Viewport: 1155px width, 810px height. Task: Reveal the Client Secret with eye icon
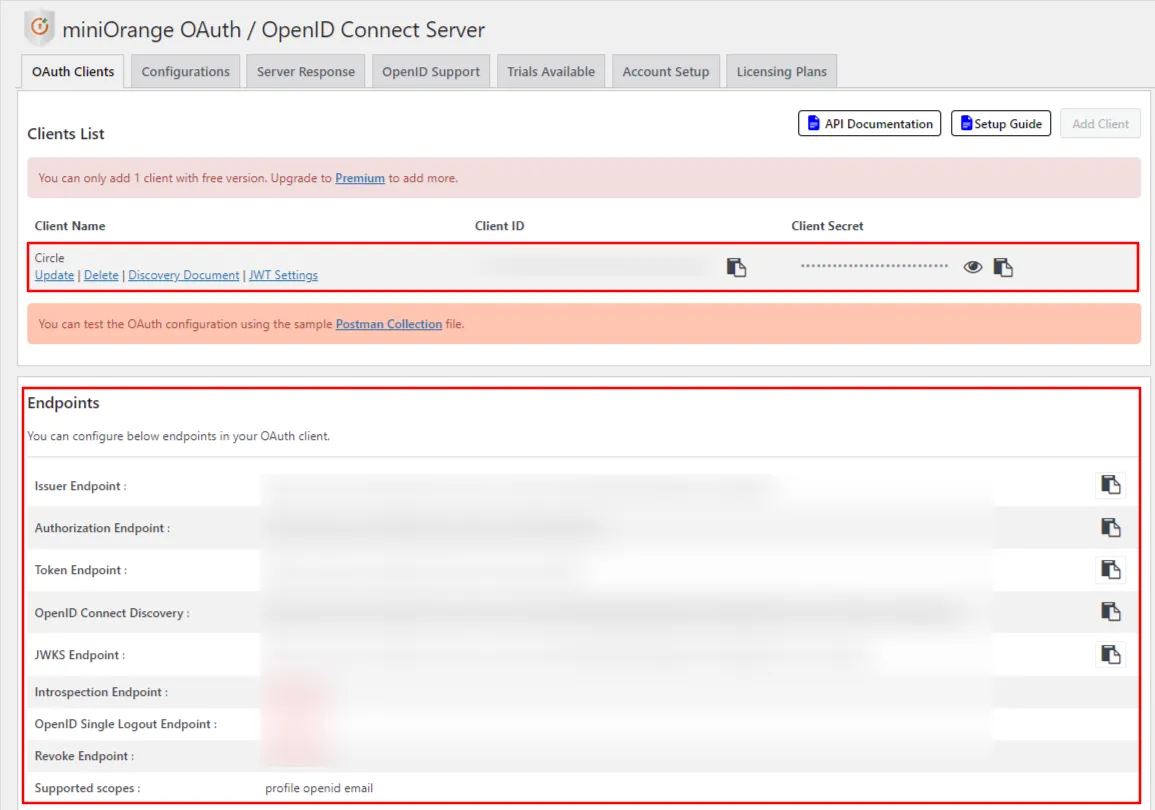pos(972,267)
